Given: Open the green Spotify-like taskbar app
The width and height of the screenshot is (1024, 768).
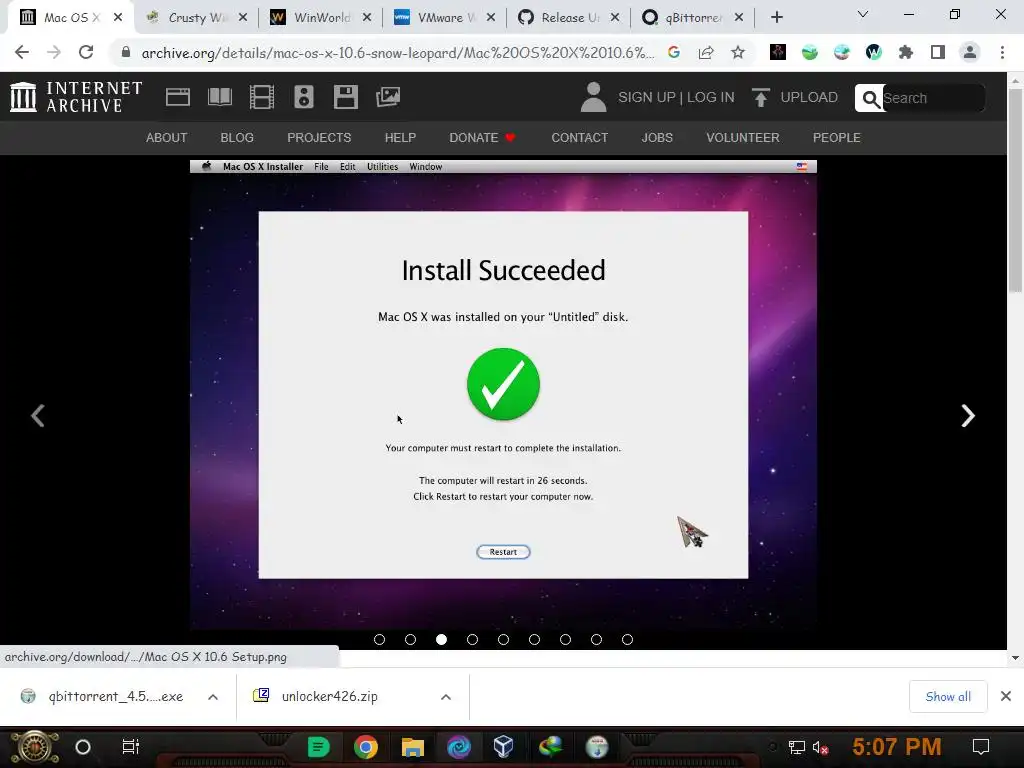Looking at the screenshot, I should point(318,746).
